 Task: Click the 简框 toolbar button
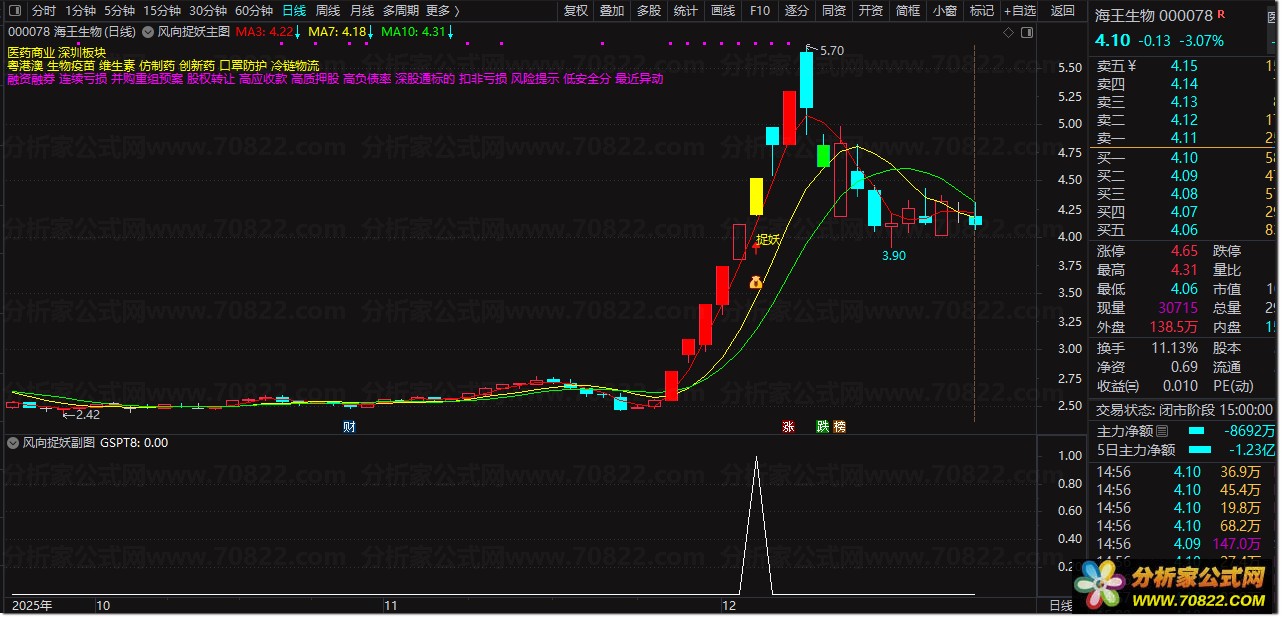pos(908,11)
